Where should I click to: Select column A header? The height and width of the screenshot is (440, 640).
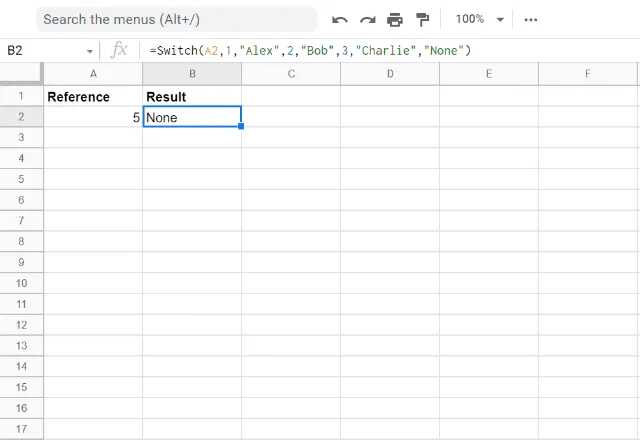(x=93, y=73)
